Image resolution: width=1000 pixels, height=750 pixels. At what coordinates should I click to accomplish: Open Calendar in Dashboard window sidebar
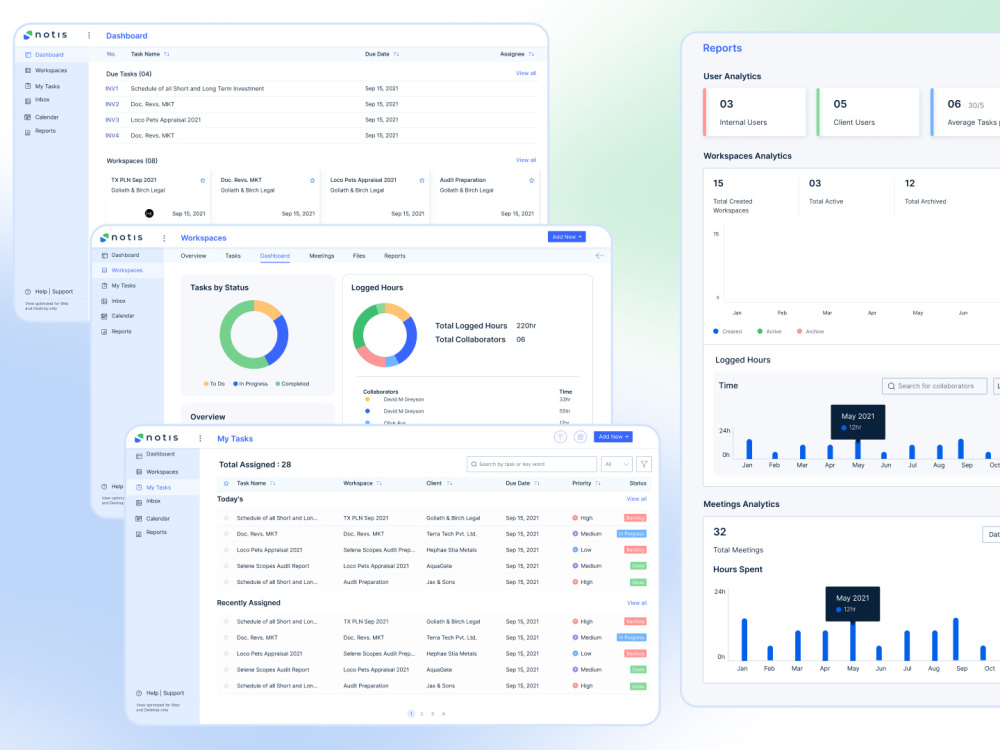(47, 117)
